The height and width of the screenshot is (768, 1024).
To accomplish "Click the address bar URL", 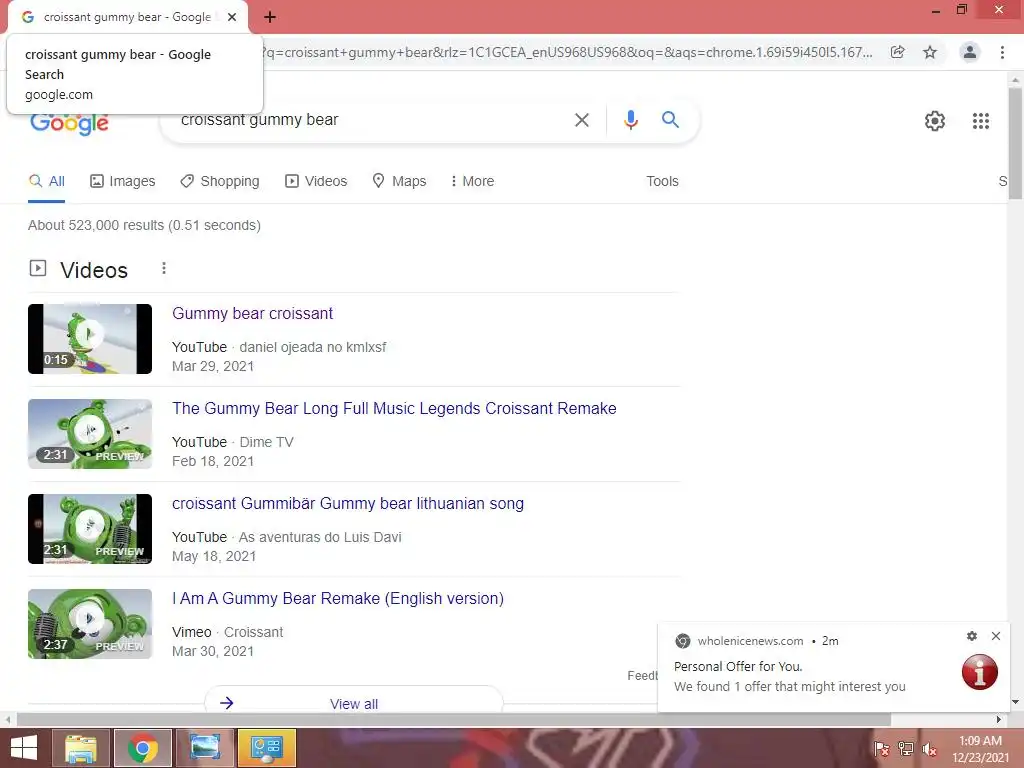I will [x=567, y=52].
